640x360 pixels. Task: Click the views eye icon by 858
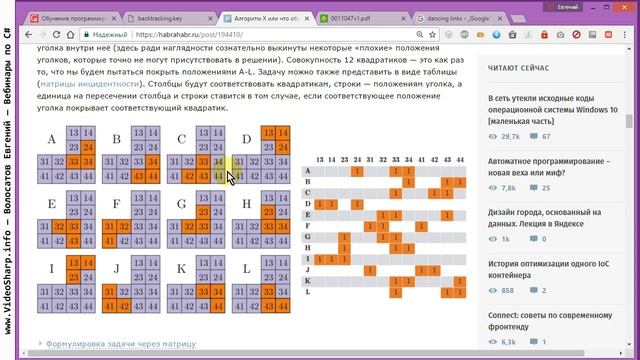coord(493,290)
